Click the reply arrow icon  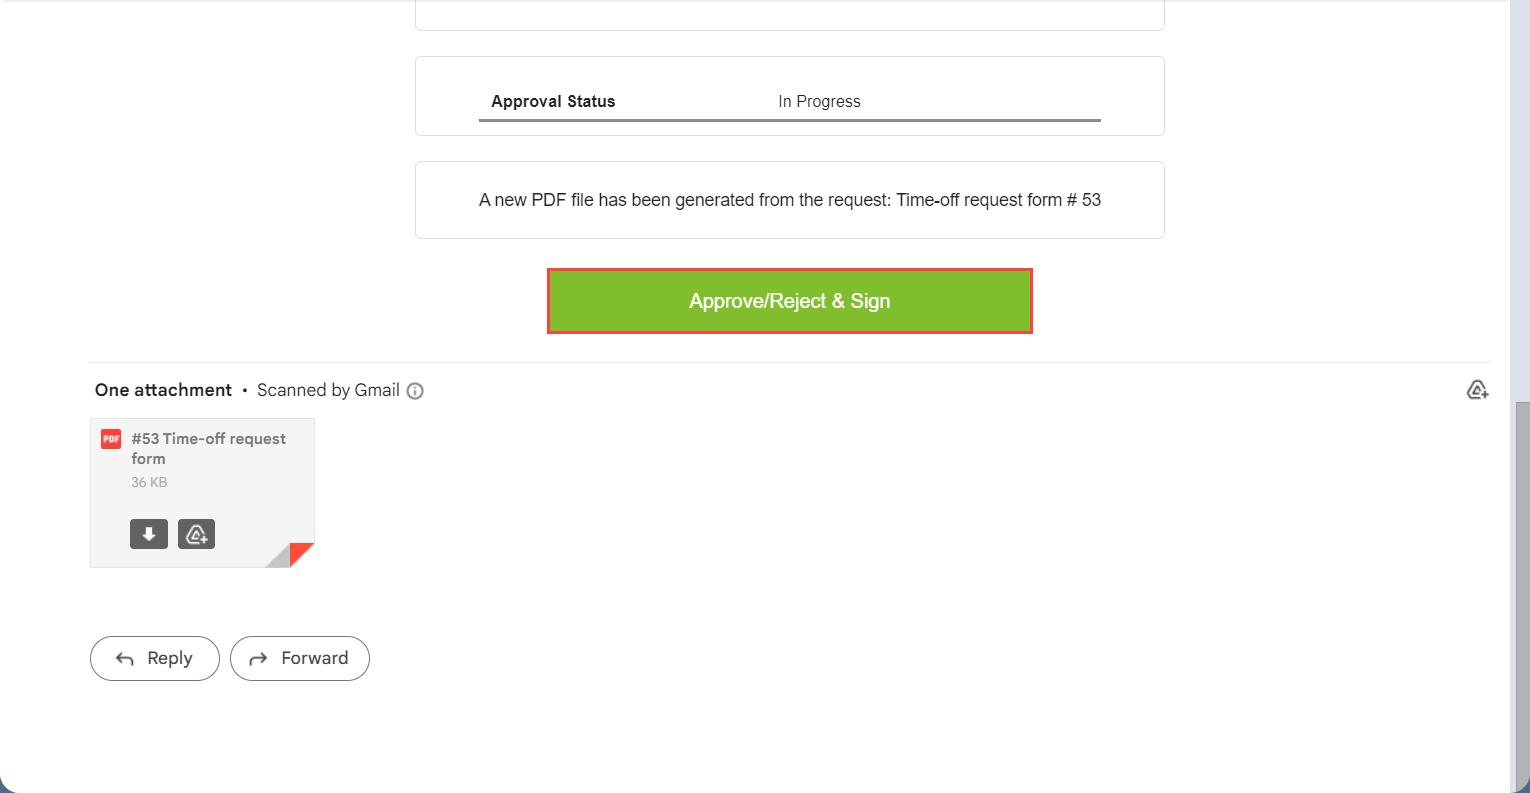123,658
